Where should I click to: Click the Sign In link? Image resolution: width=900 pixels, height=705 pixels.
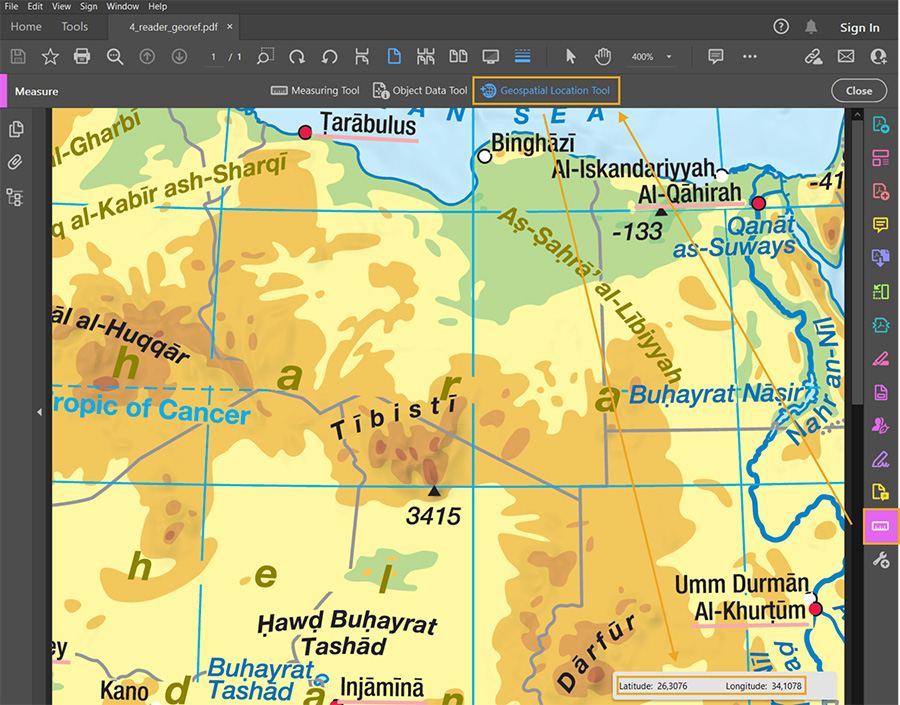click(x=859, y=28)
